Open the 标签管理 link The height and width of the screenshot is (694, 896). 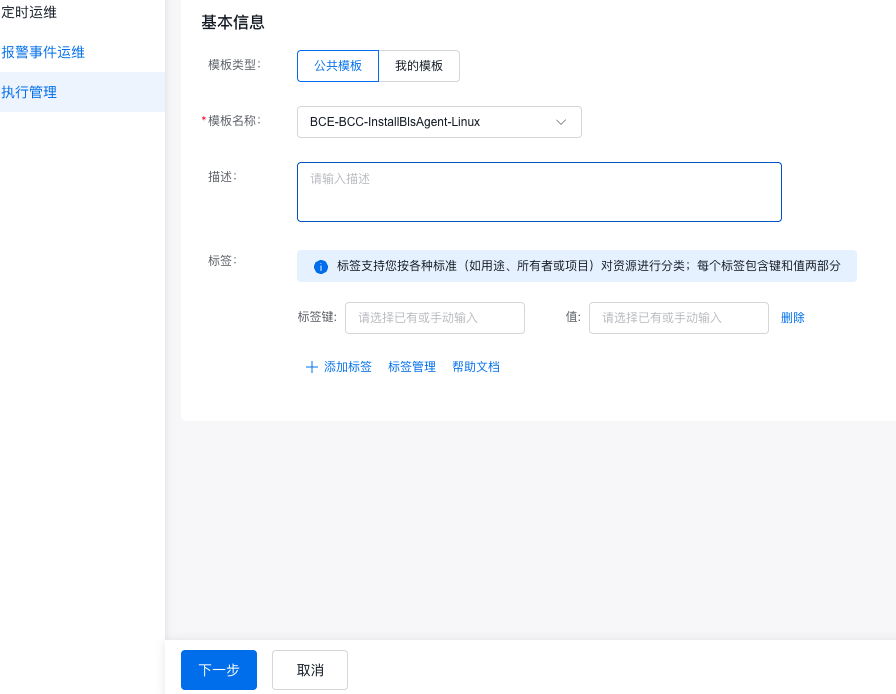click(412, 367)
